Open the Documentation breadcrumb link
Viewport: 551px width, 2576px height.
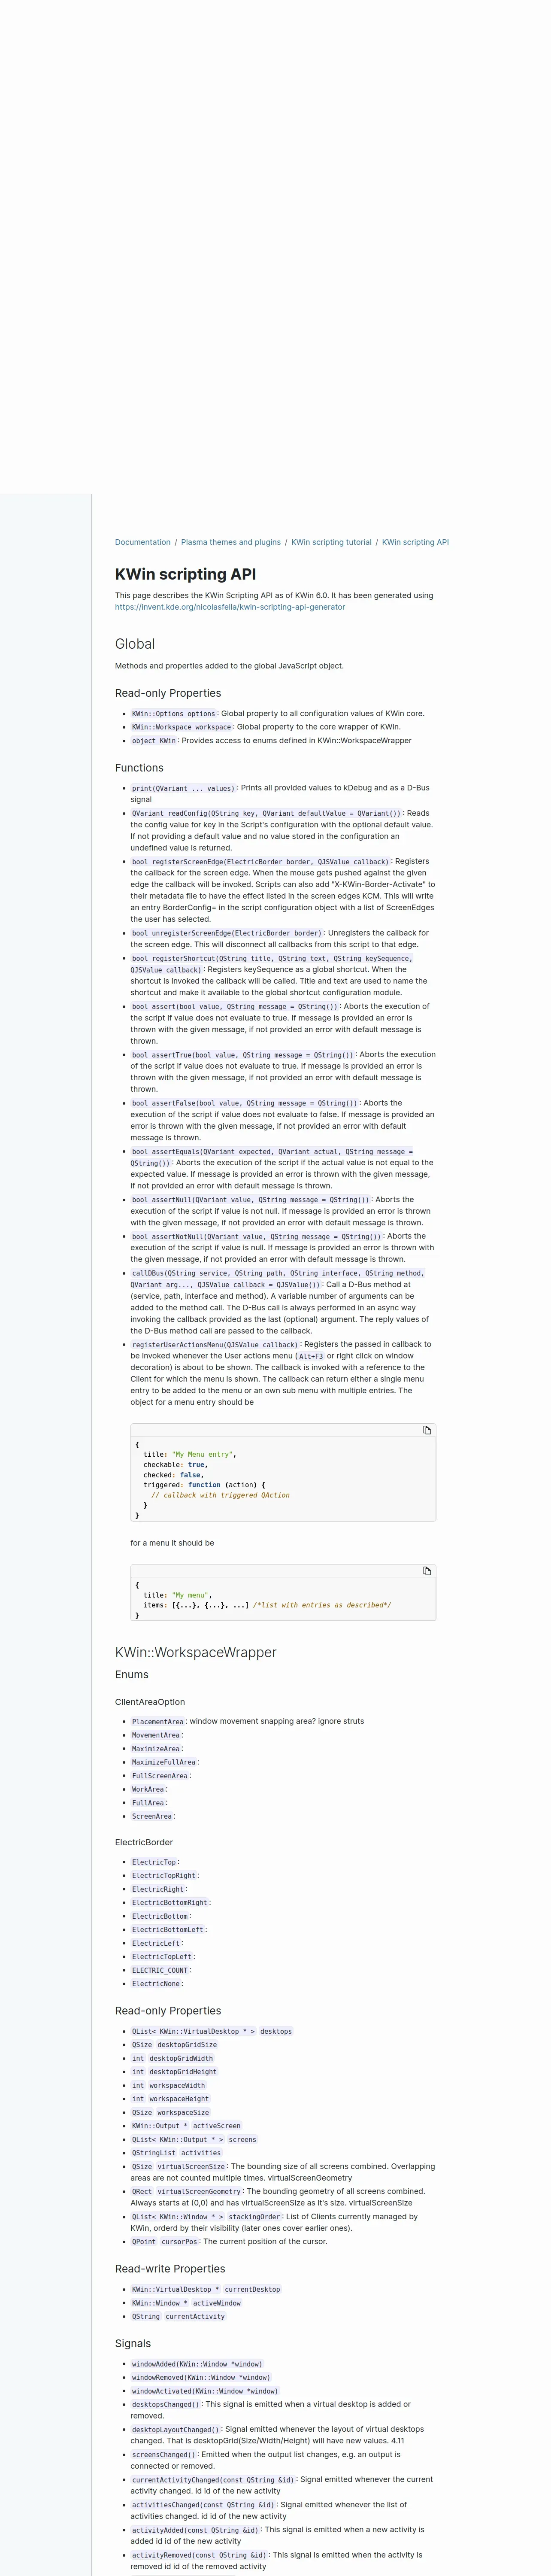point(143,542)
